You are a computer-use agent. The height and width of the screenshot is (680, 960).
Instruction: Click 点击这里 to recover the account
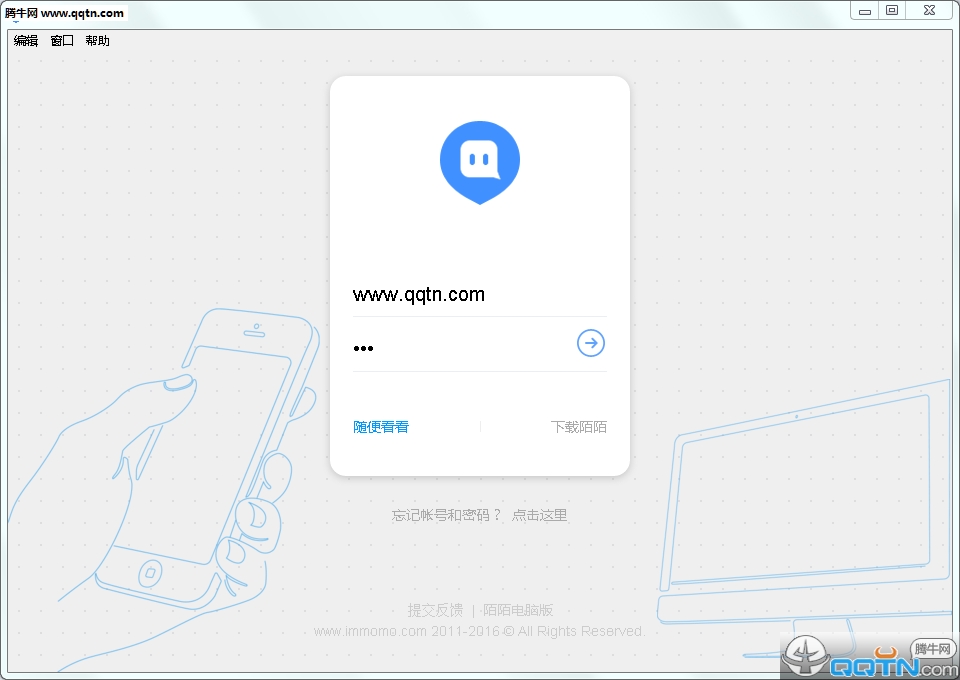[539, 516]
